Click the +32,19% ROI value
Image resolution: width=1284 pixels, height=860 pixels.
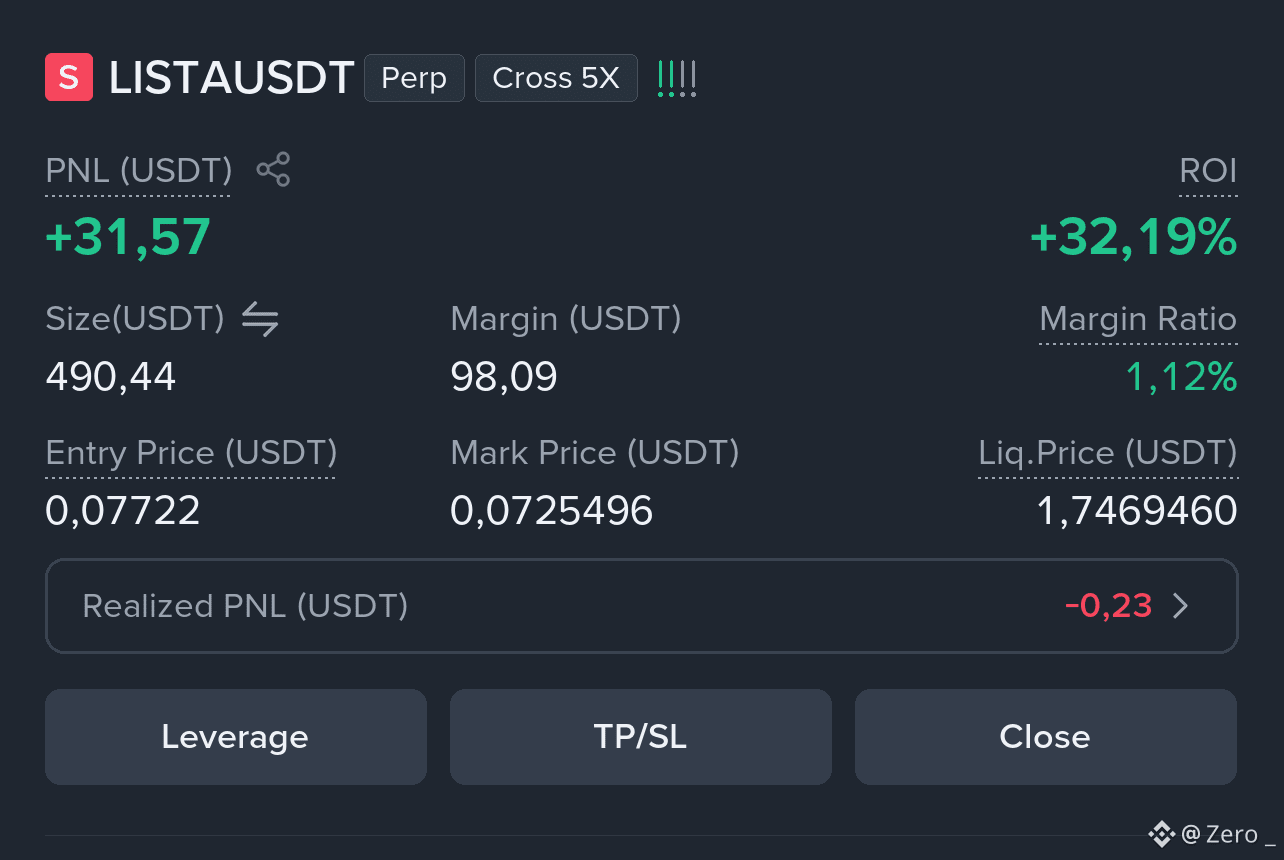[1134, 237]
